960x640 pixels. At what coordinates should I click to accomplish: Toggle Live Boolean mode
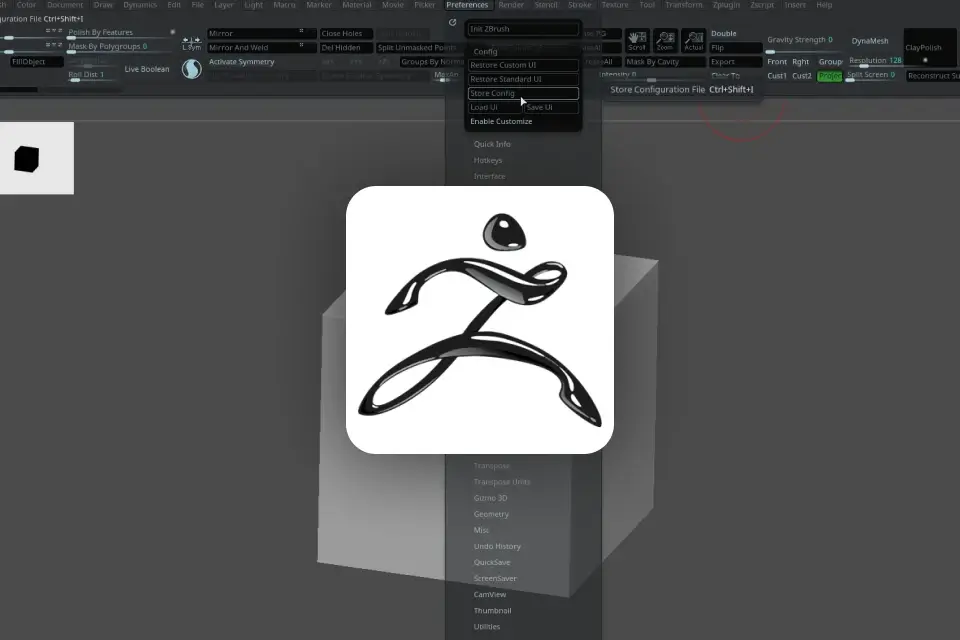[147, 69]
